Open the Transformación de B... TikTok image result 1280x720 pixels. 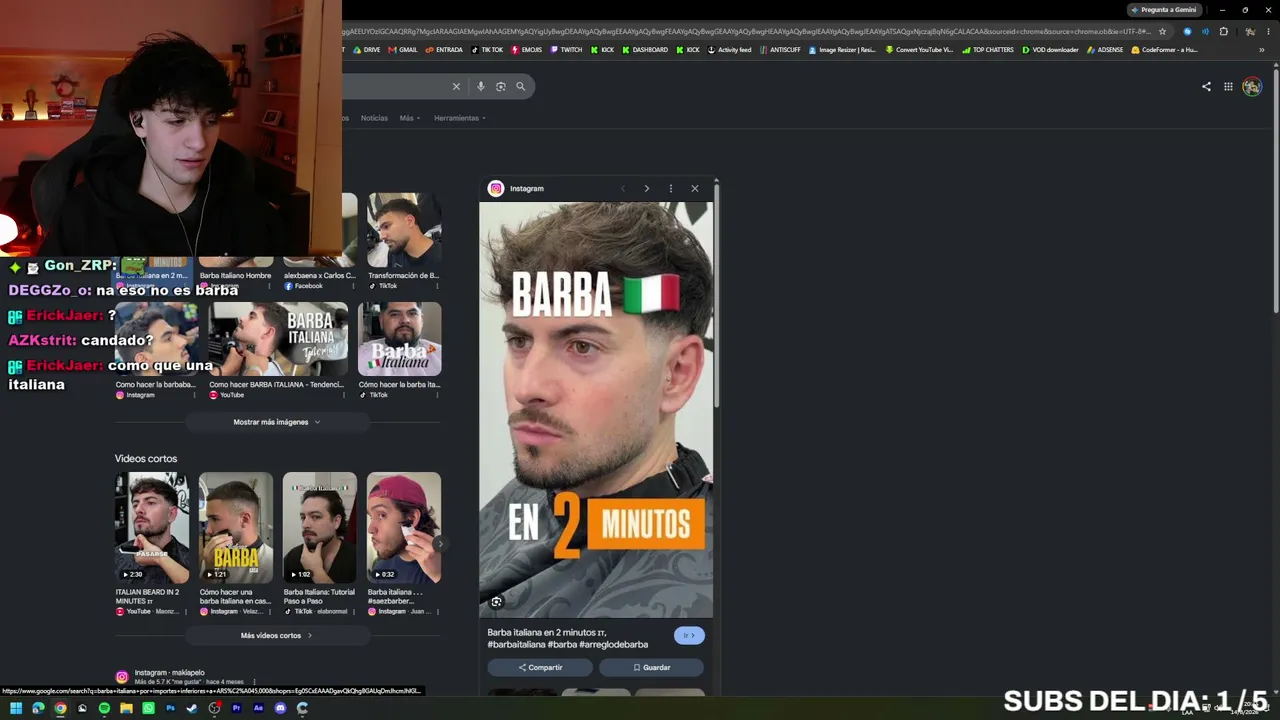(x=404, y=241)
